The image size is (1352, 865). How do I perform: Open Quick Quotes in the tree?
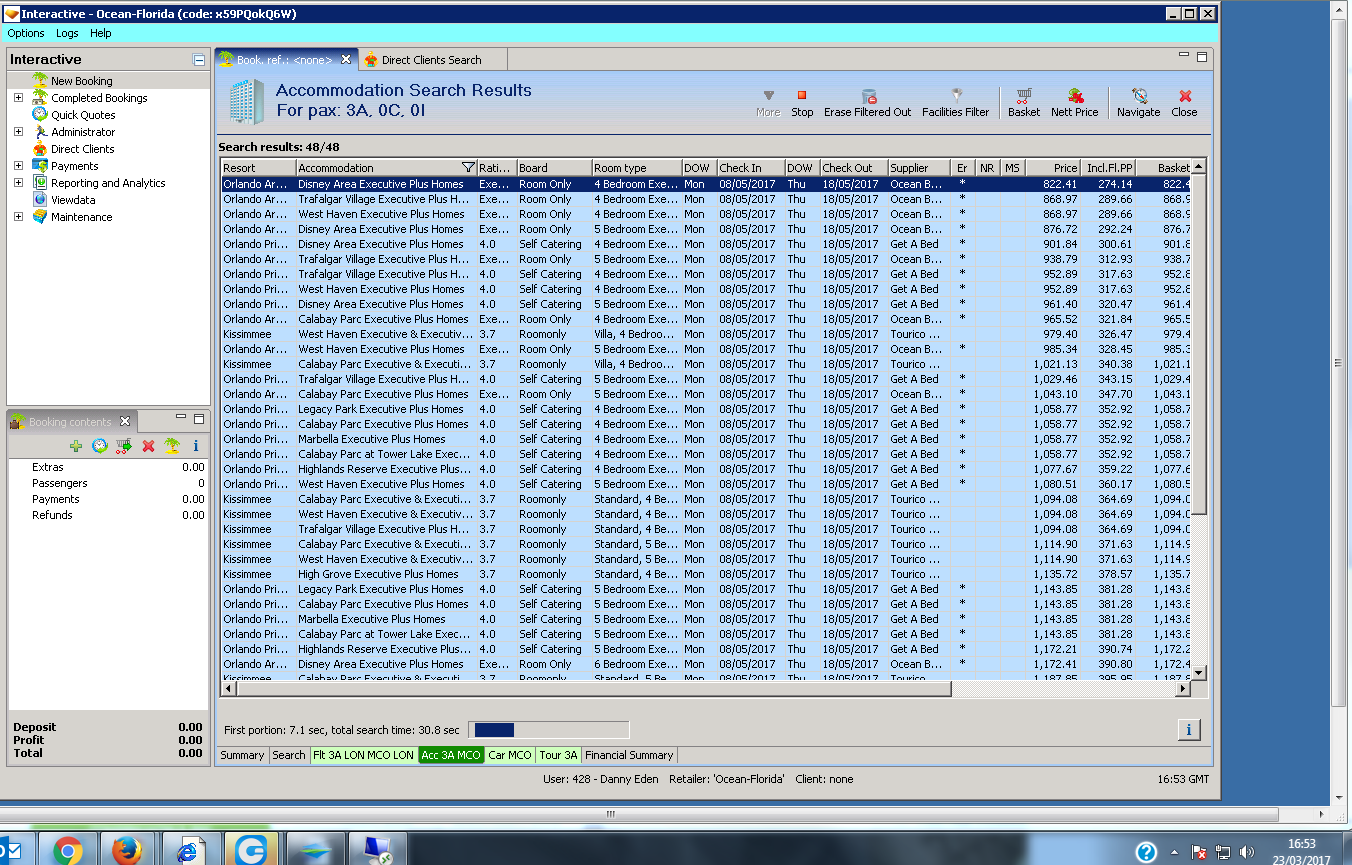(83, 115)
